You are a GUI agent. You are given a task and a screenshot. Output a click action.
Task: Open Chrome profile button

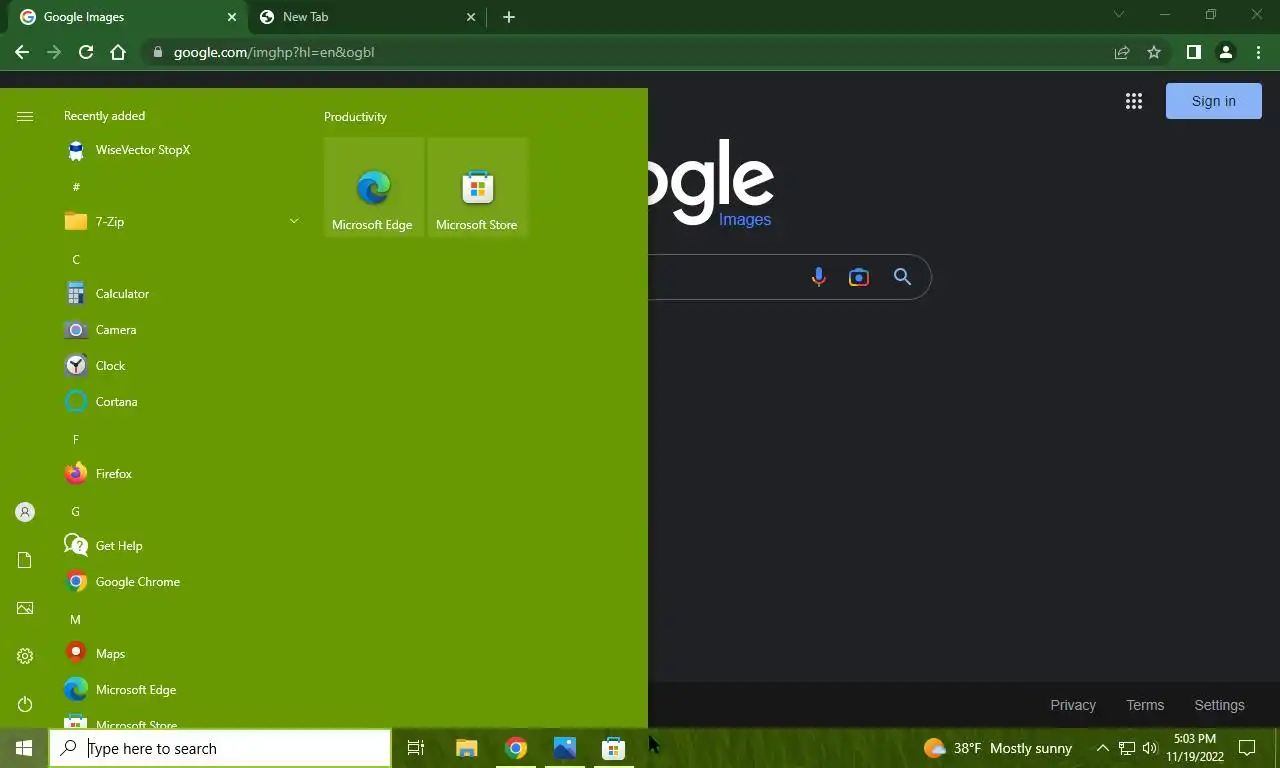pyautogui.click(x=1226, y=52)
